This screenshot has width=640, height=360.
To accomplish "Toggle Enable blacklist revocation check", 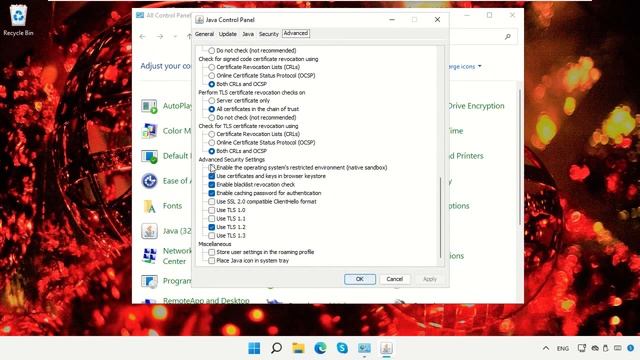I will [x=211, y=185].
